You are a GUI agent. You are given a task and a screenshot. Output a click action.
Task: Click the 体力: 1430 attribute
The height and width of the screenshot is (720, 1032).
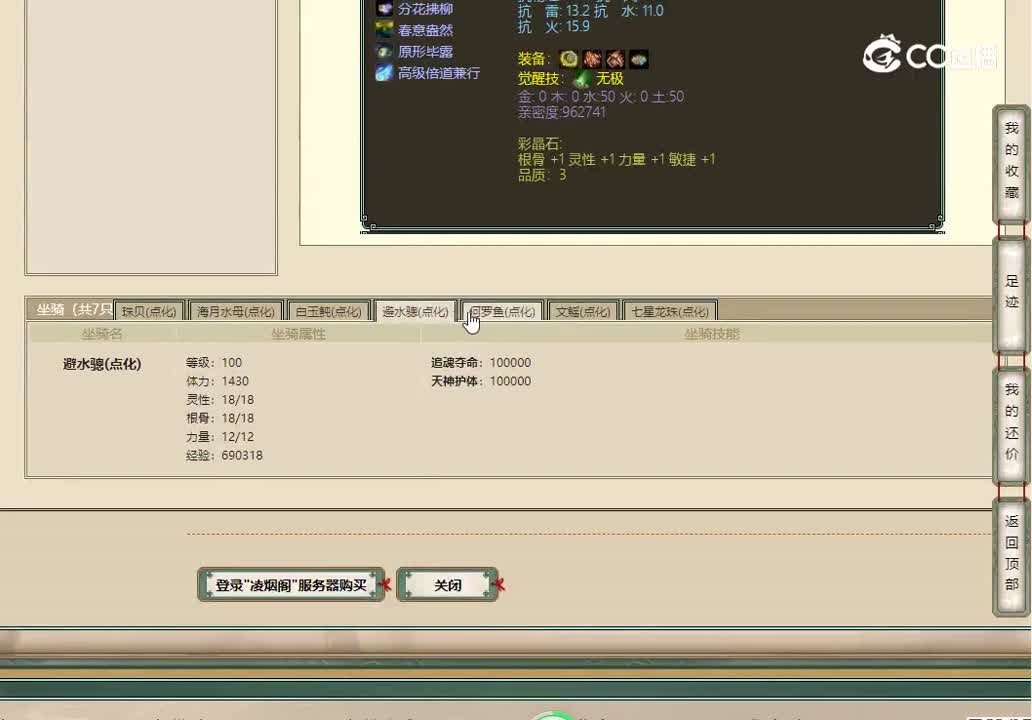[217, 381]
